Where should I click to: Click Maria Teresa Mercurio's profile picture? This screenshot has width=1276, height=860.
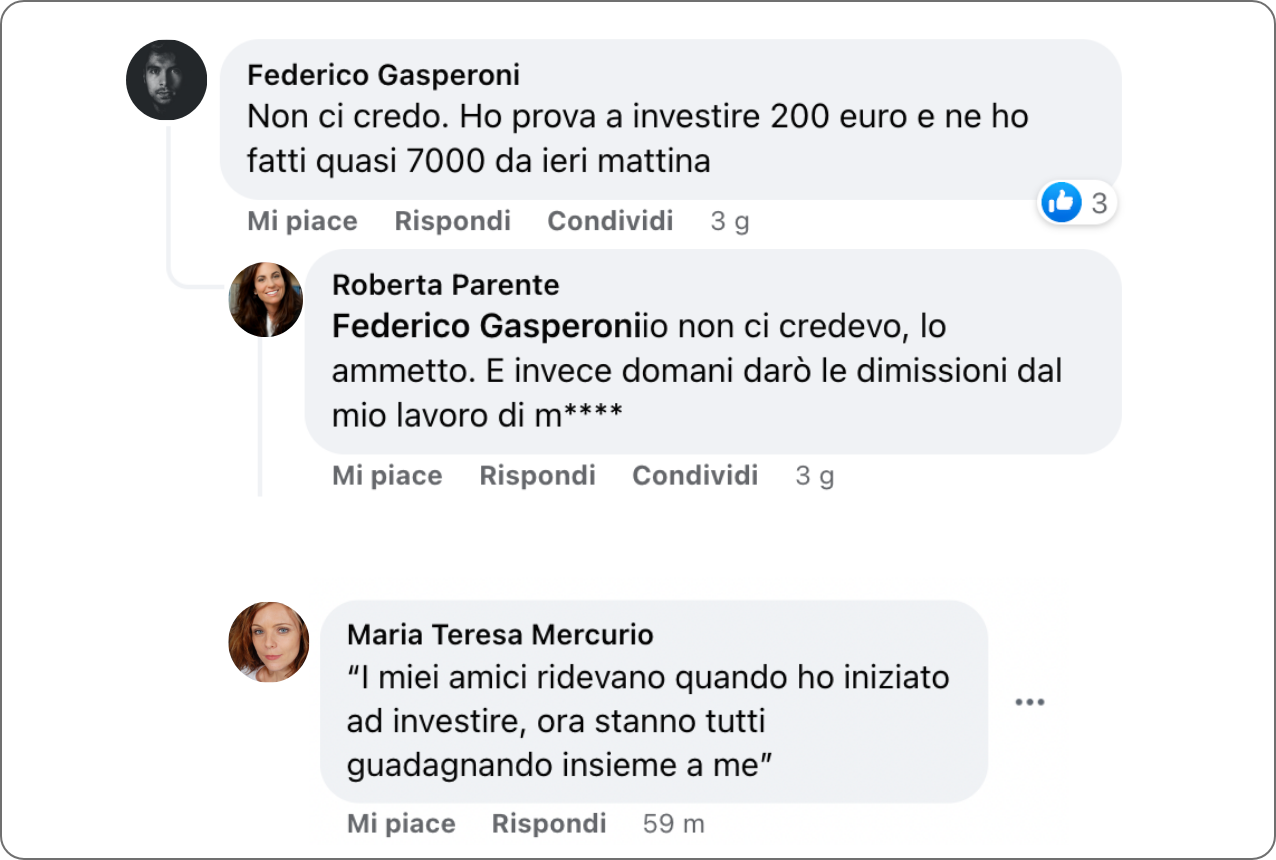[268, 642]
